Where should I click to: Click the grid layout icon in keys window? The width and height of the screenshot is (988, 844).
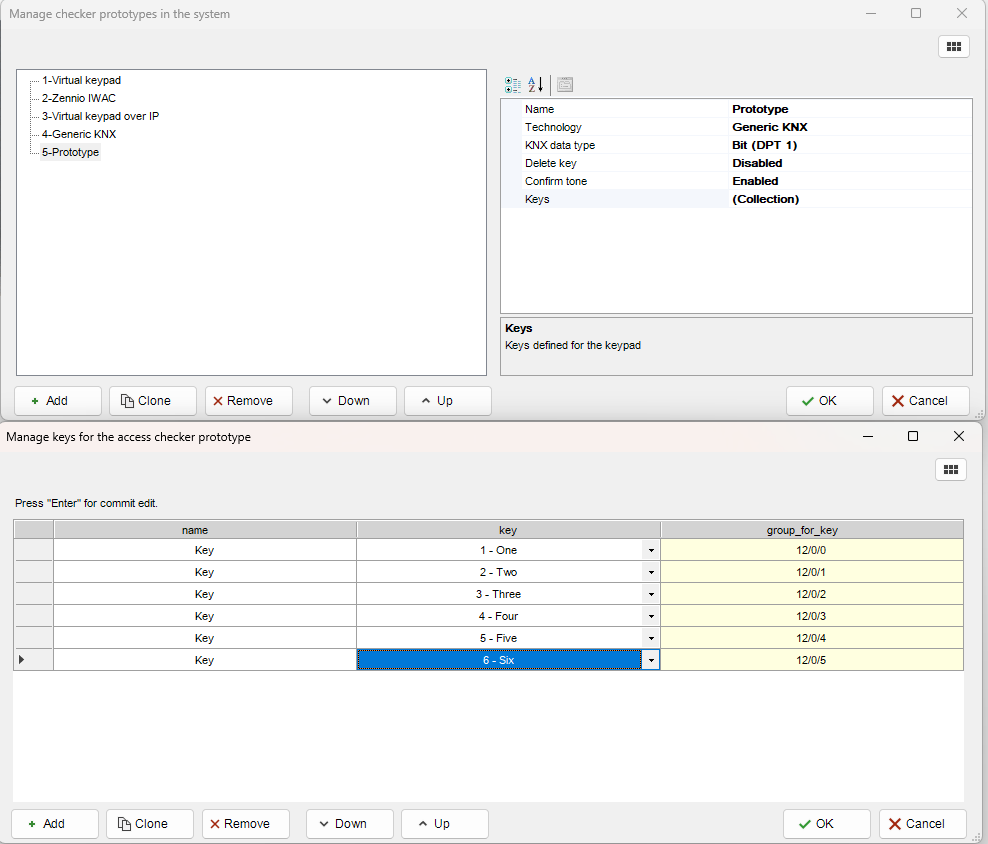pyautogui.click(x=950, y=469)
